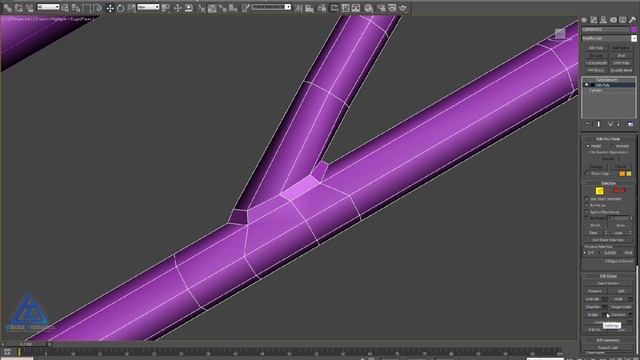Collapse the Edit Geometry rollout header
Screen dimensions: 640x360
(608, 340)
